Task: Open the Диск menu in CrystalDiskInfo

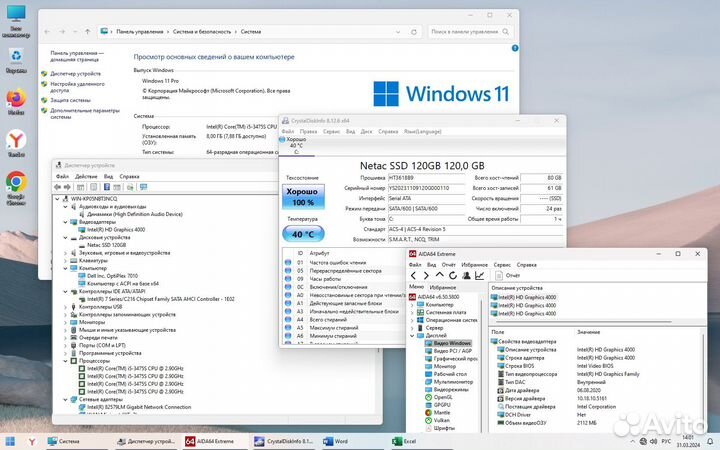Action: 366,131
